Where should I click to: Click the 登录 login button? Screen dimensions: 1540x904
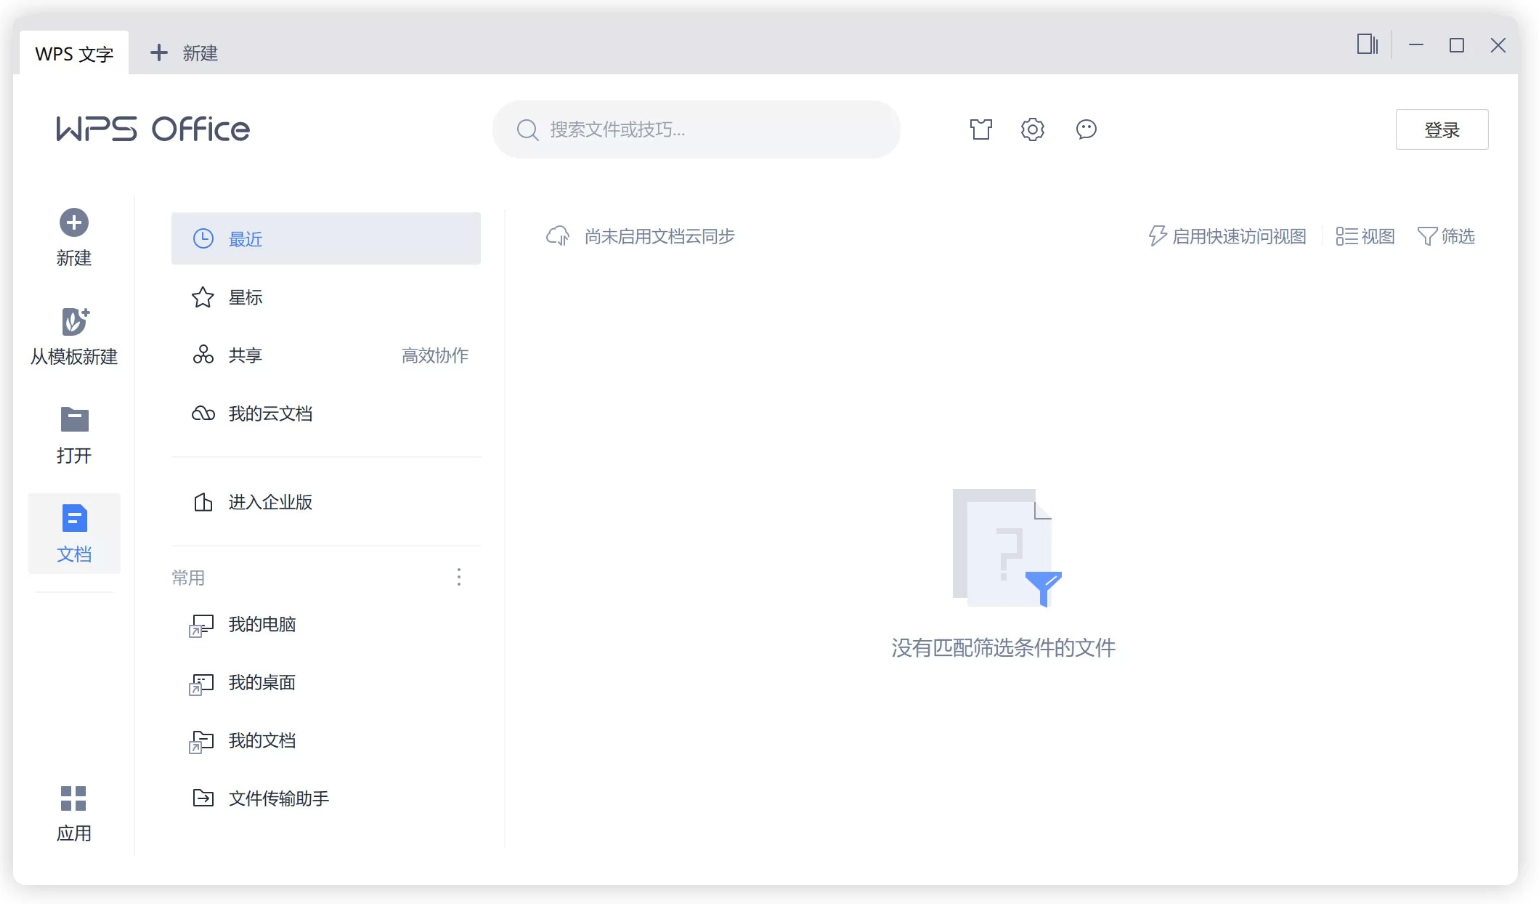(1442, 129)
